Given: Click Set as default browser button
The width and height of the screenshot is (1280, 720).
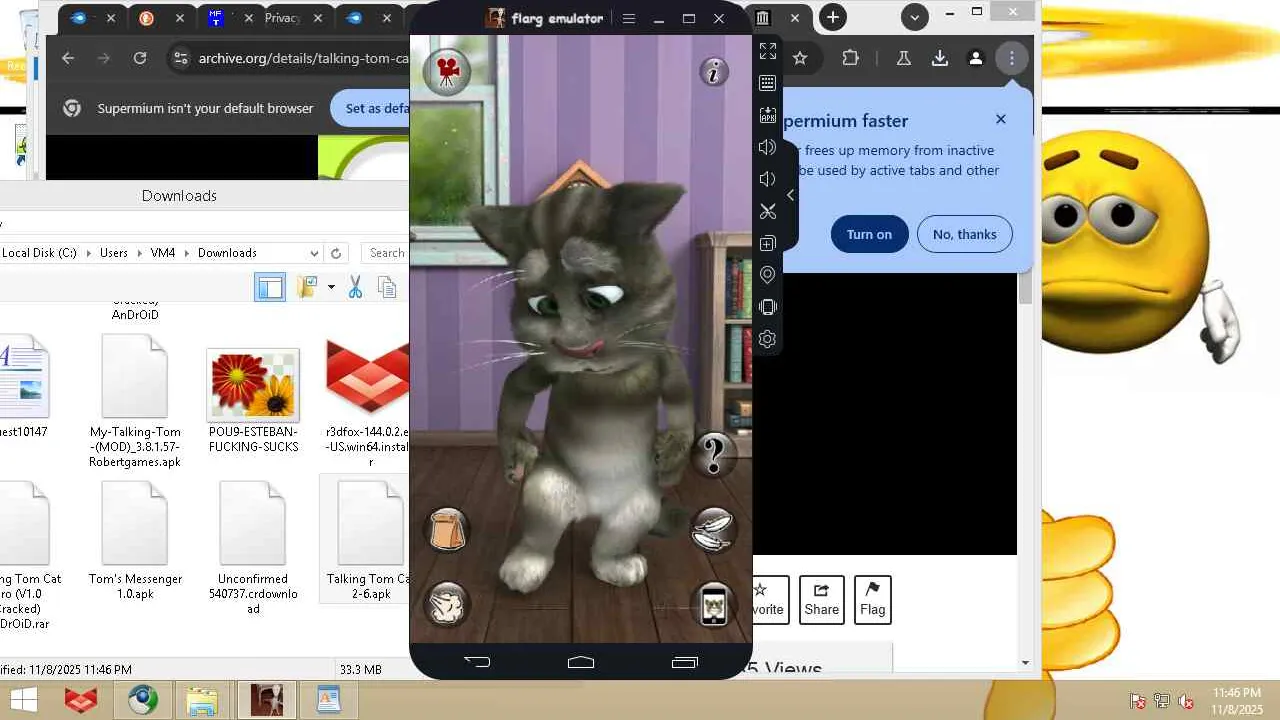Looking at the screenshot, I should 371,108.
